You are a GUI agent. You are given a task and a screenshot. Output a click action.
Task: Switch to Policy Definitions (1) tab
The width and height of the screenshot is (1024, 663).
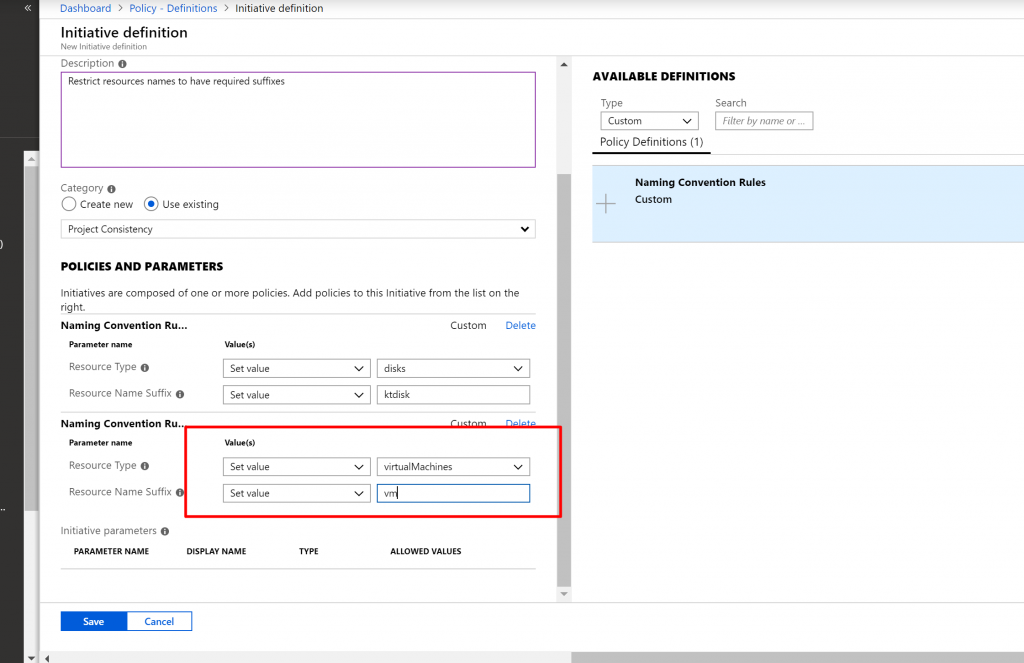click(651, 142)
